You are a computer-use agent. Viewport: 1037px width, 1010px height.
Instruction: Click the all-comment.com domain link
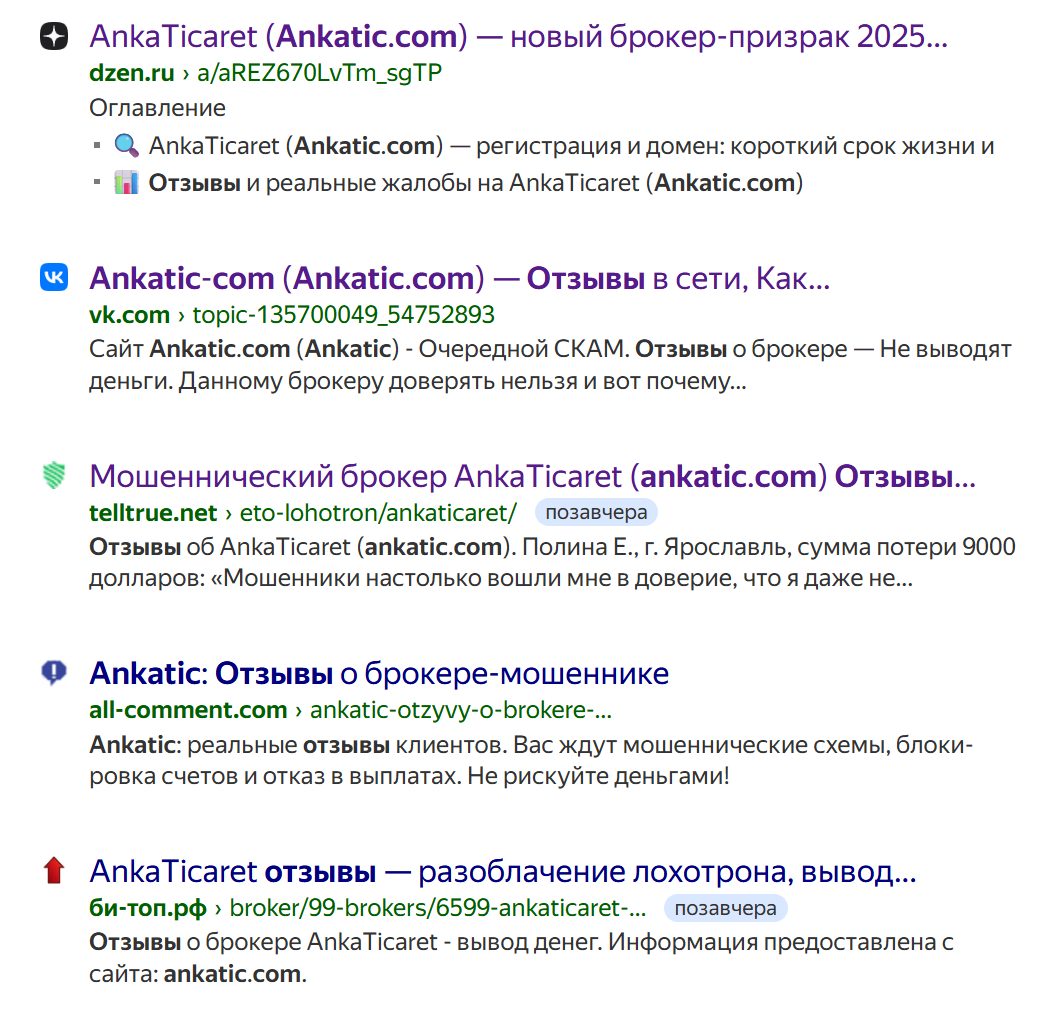(188, 710)
